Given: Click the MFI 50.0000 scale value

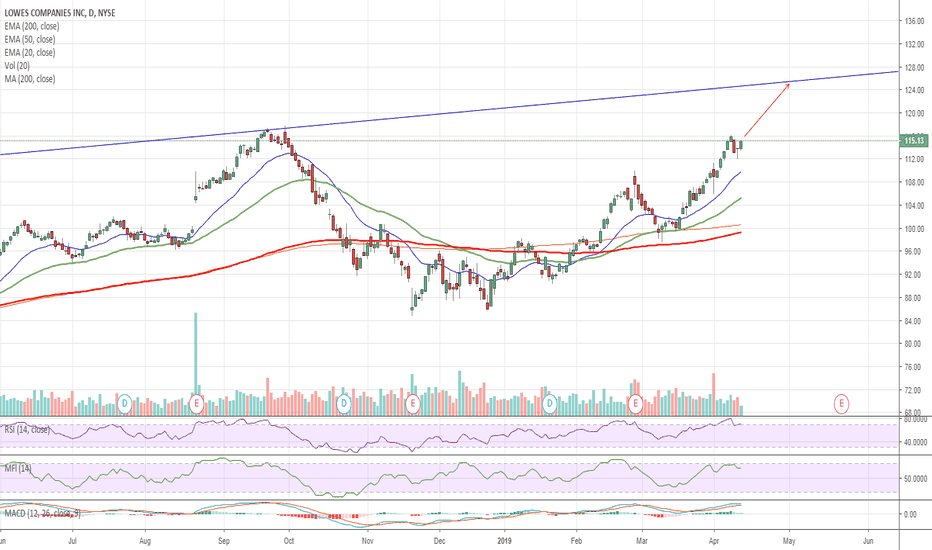Looking at the screenshot, I should coord(915,478).
